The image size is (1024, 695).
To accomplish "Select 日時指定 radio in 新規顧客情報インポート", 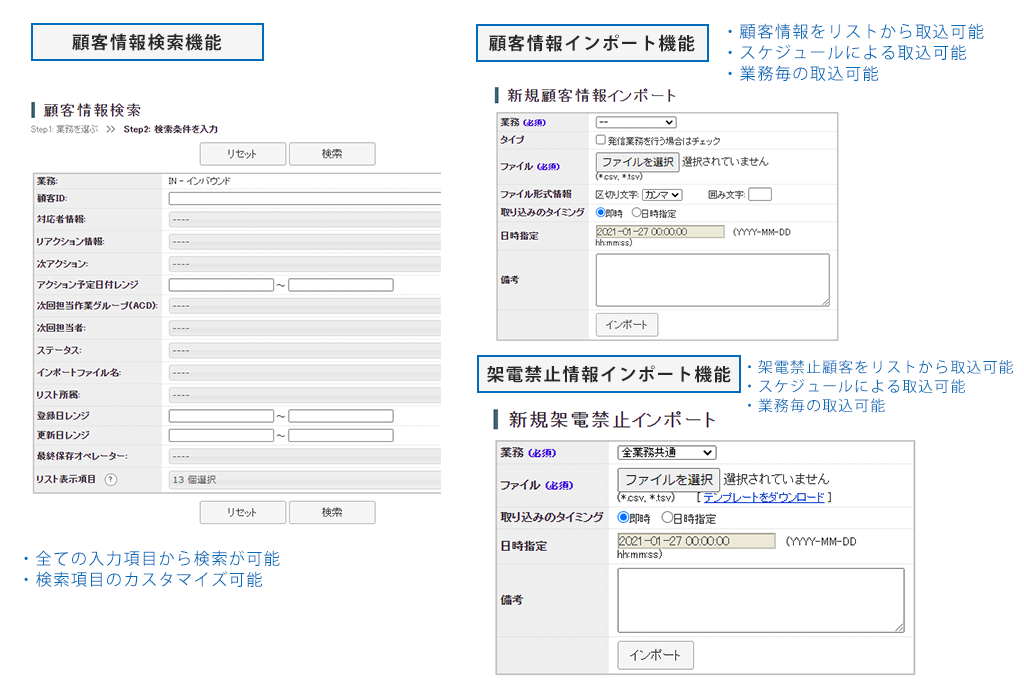I will coord(636,213).
